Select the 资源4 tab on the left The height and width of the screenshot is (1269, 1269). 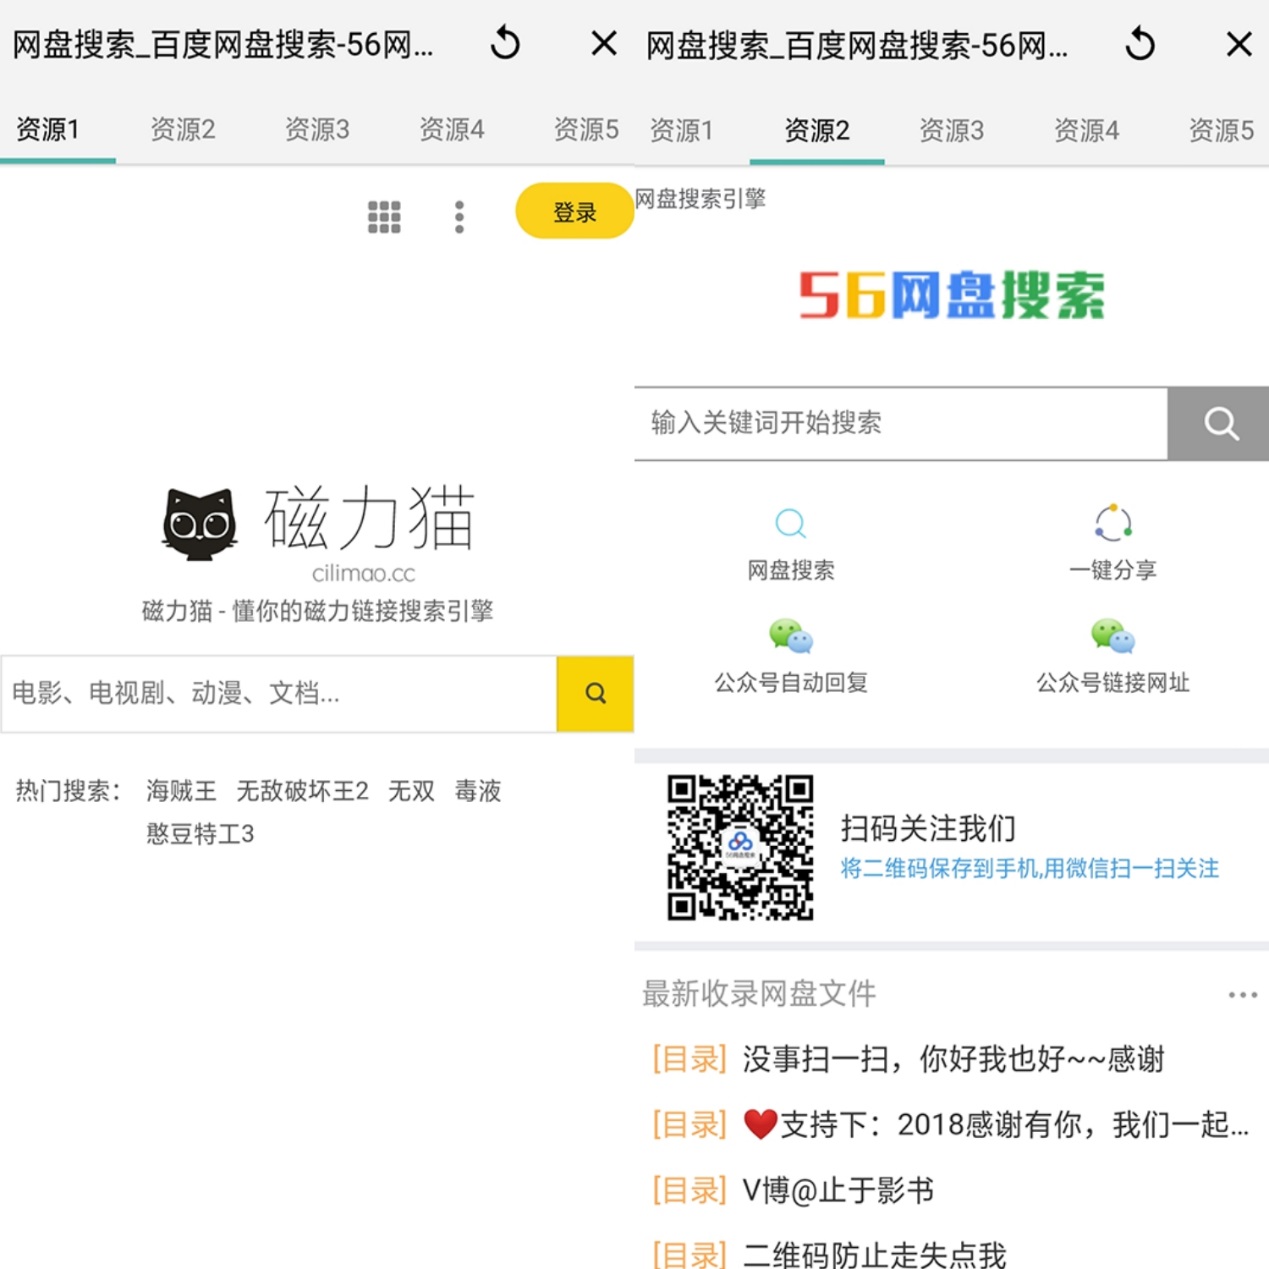(x=451, y=129)
